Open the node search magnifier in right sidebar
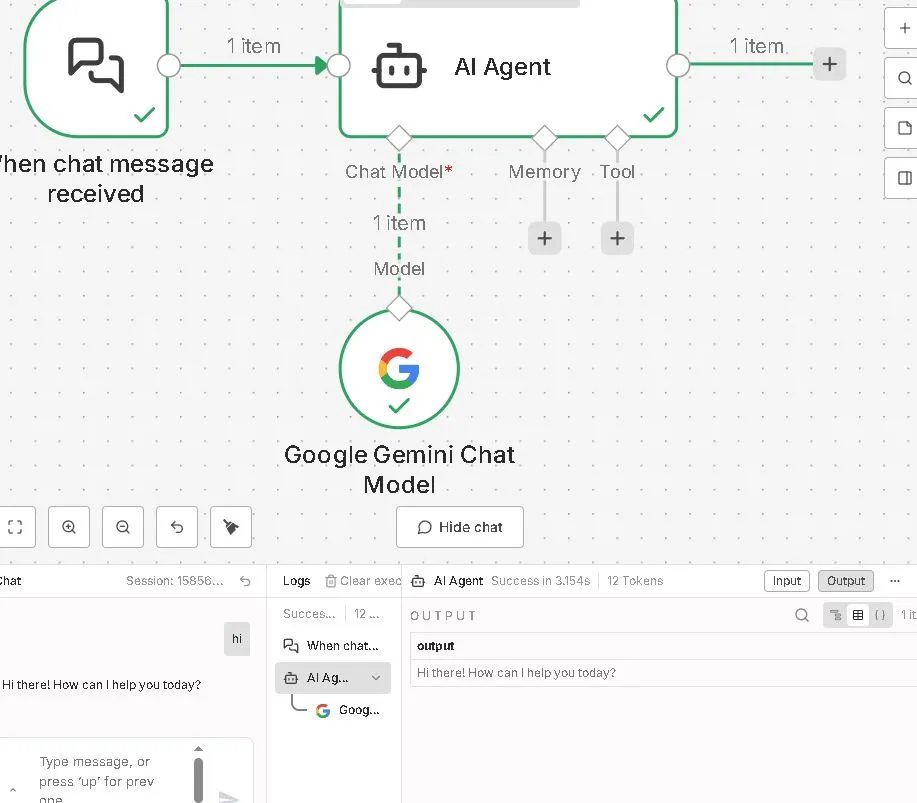Image resolution: width=917 pixels, height=803 pixels. pos(904,78)
